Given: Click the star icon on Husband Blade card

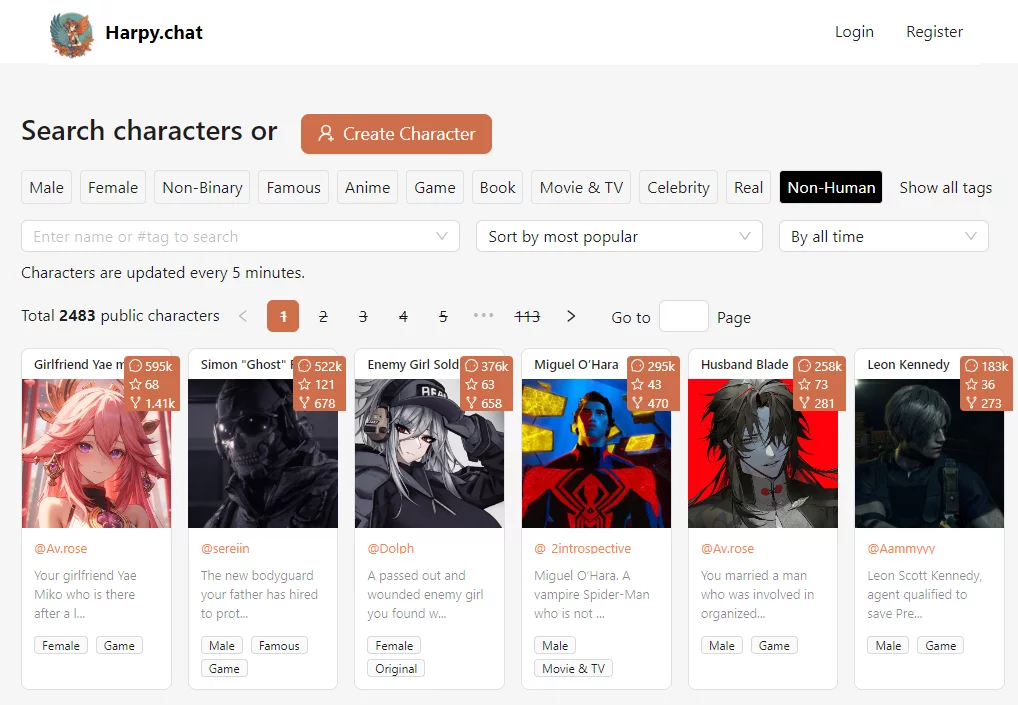Looking at the screenshot, I should [x=804, y=384].
